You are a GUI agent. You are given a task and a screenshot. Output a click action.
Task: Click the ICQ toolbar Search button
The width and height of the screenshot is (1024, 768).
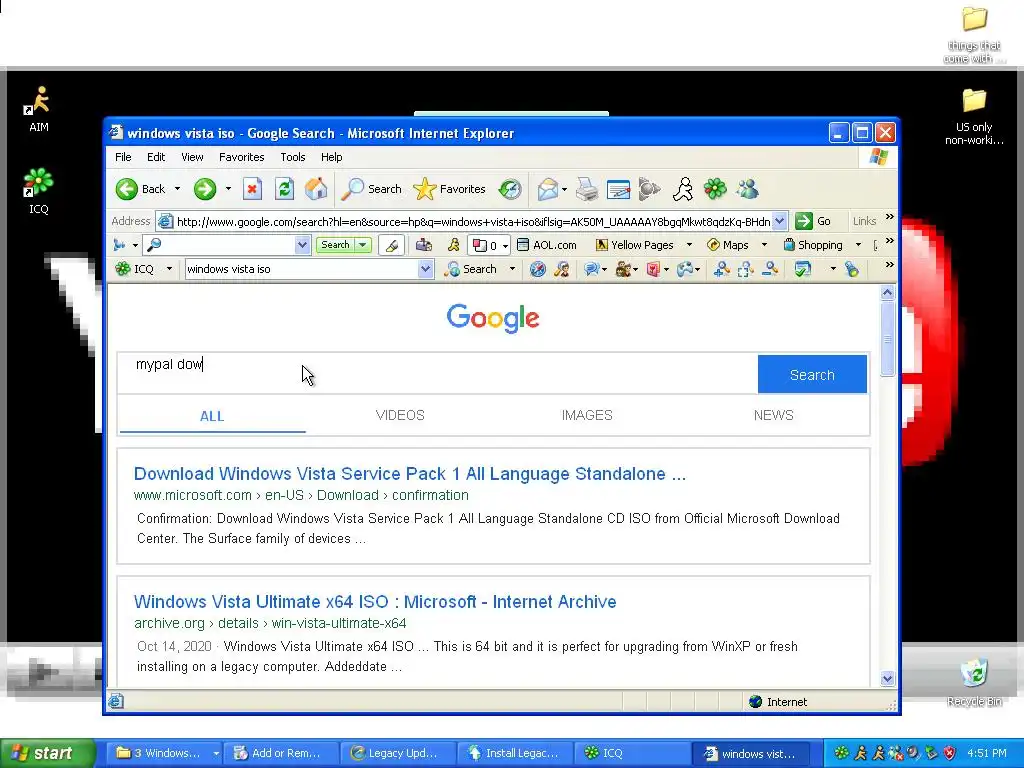471,269
